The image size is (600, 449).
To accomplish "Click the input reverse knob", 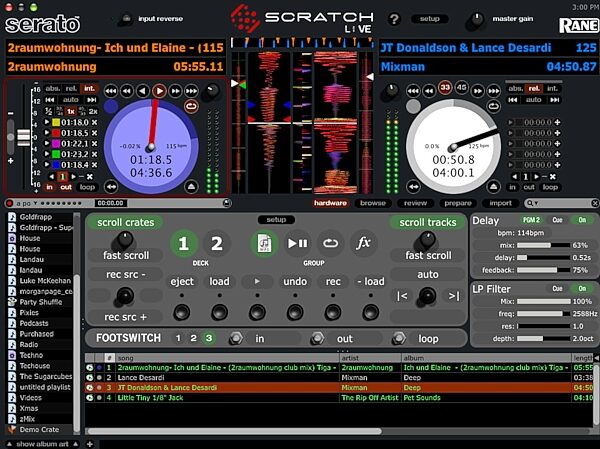I will [x=125, y=19].
